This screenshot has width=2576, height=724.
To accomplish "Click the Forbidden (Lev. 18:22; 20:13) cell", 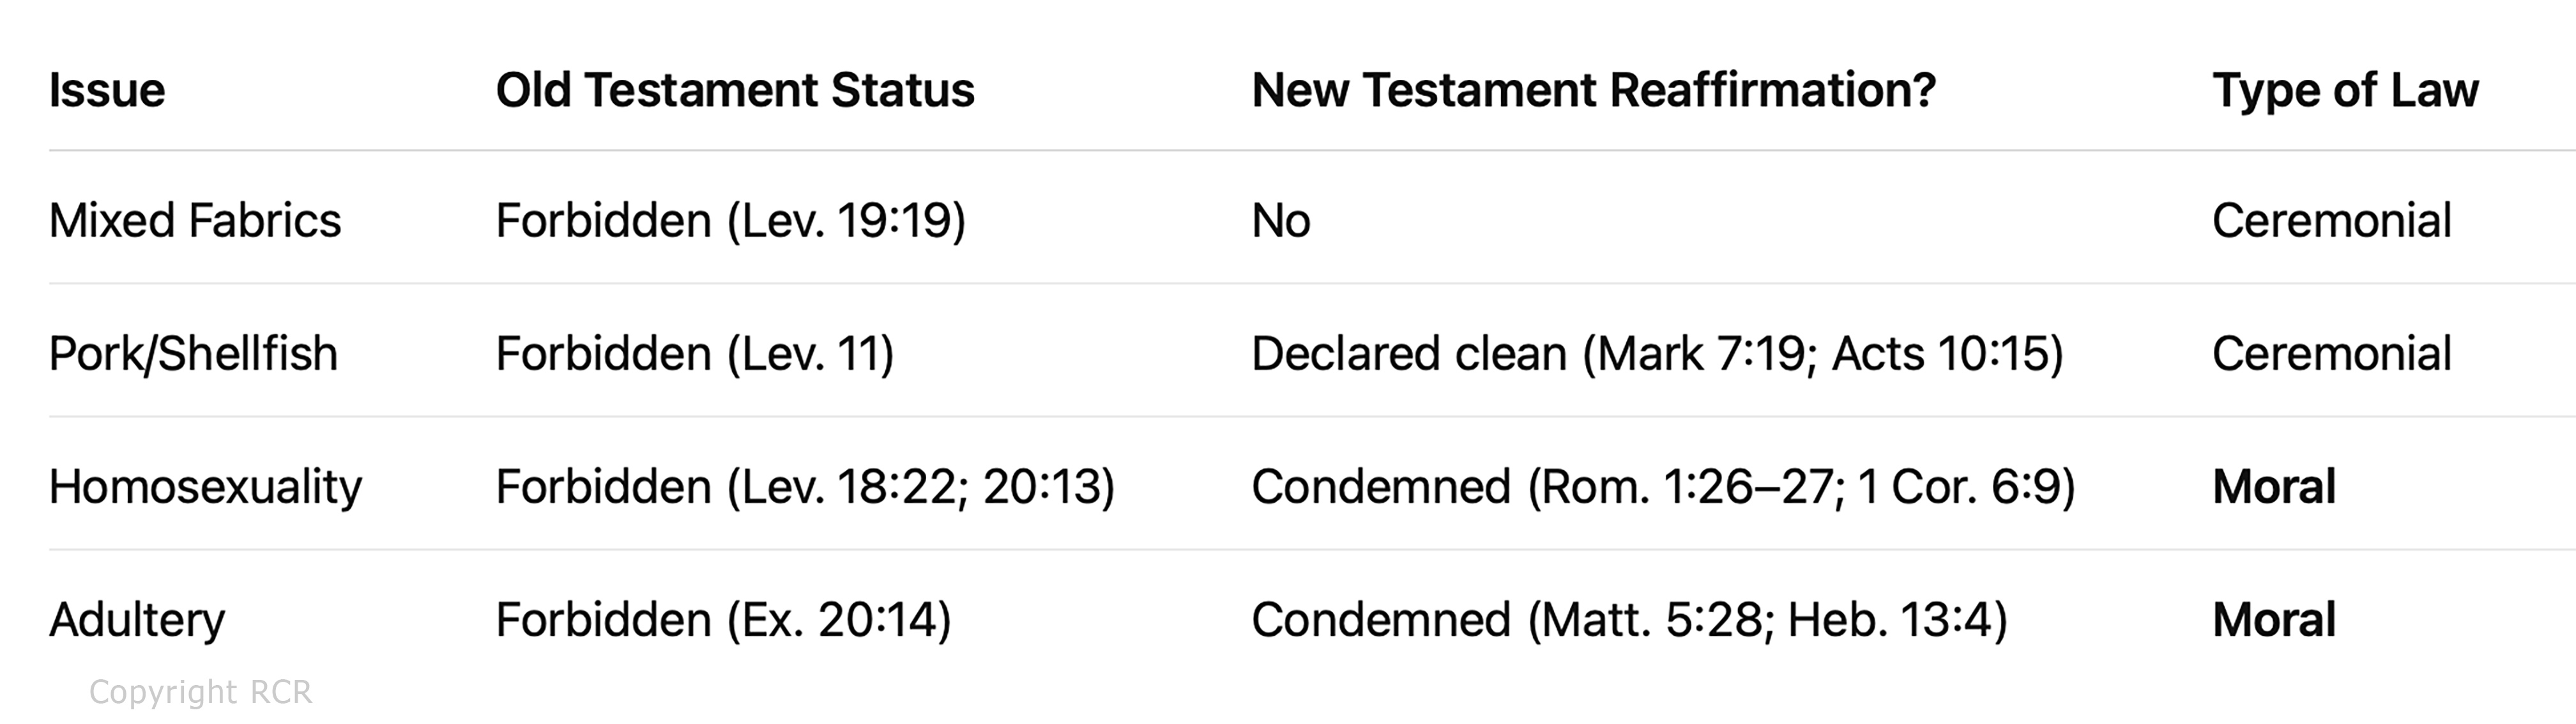I will point(805,487).
